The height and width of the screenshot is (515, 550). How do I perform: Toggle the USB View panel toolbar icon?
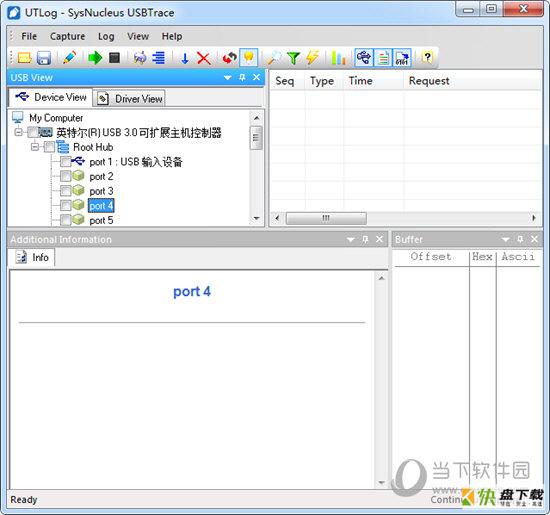point(363,58)
